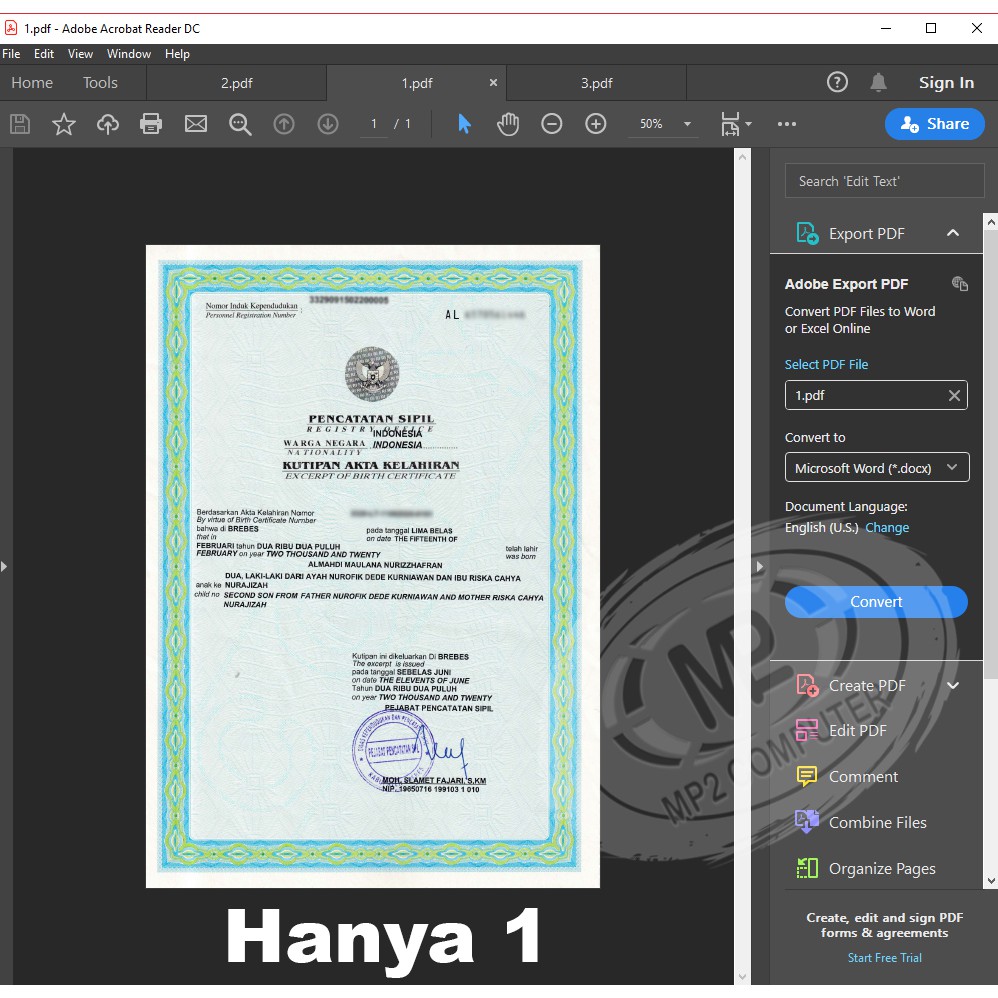Viewport: 998px width, 998px height.
Task: Switch to the 3.pdf tab
Action: click(x=596, y=83)
